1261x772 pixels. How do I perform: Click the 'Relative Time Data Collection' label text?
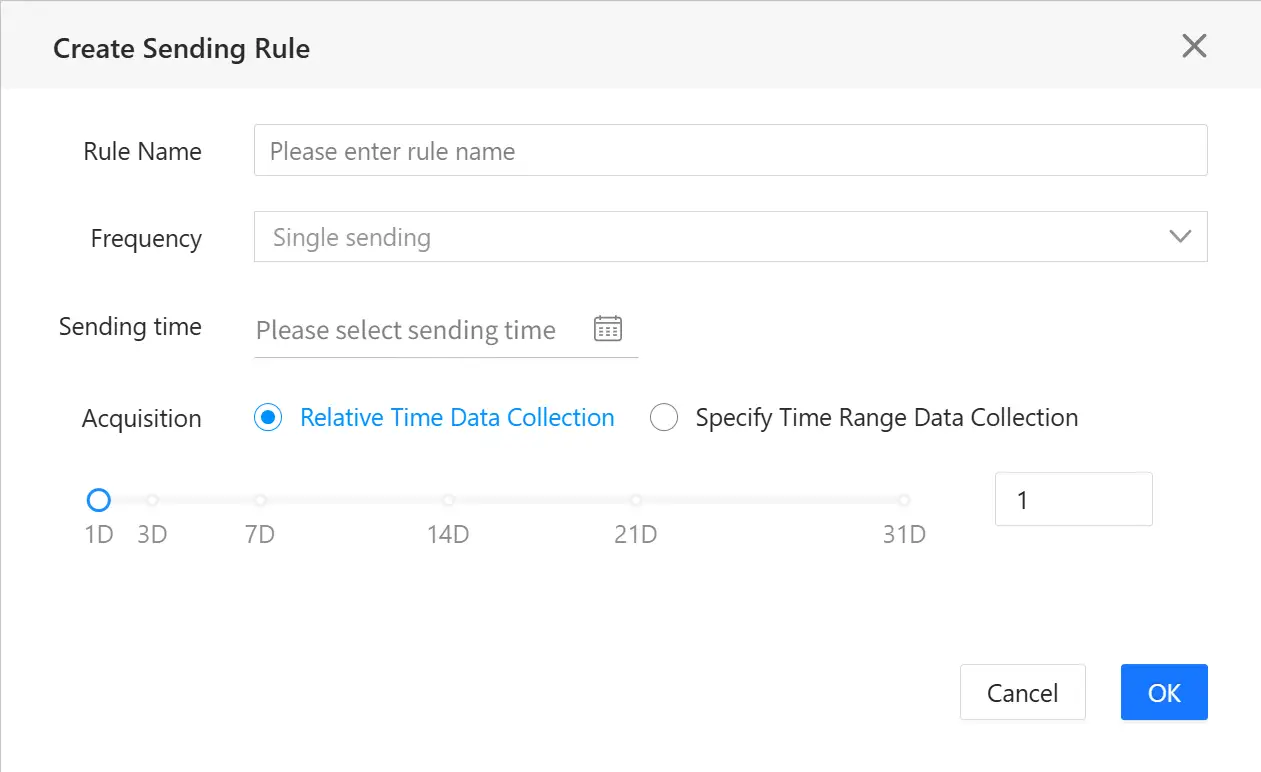457,418
